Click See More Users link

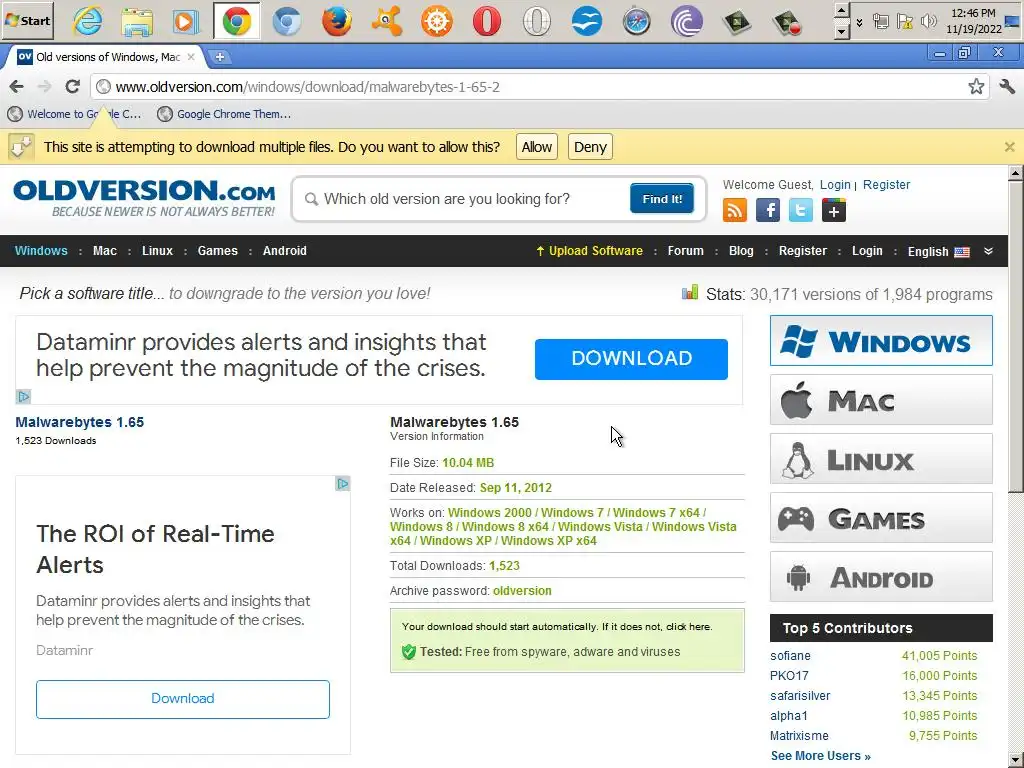coord(820,756)
